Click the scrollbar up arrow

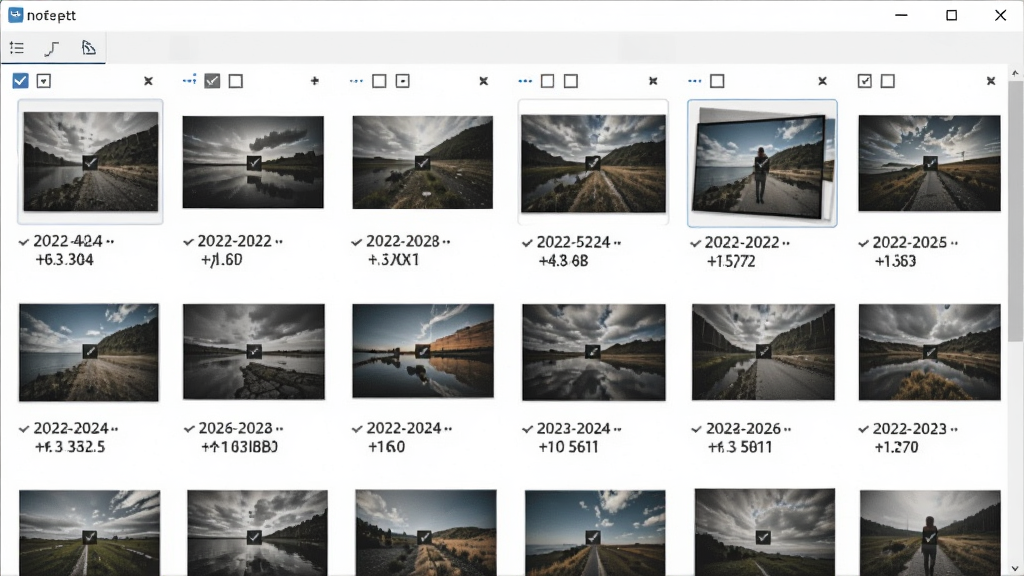coord(1016,72)
